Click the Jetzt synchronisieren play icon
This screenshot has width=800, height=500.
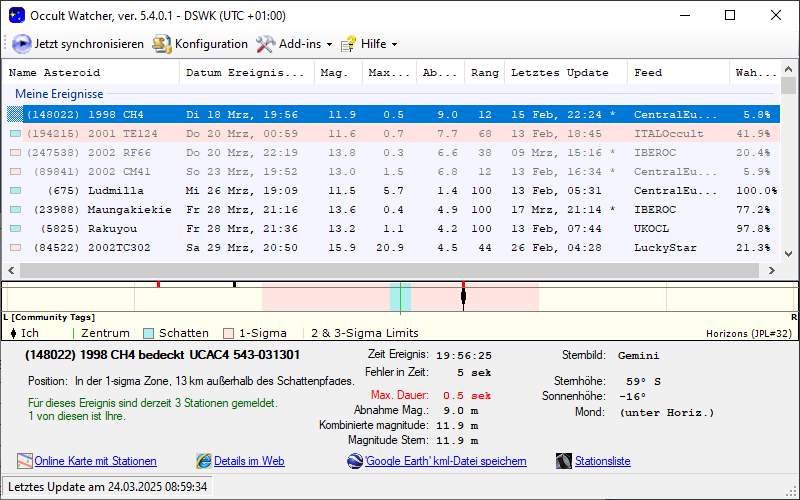[x=21, y=44]
